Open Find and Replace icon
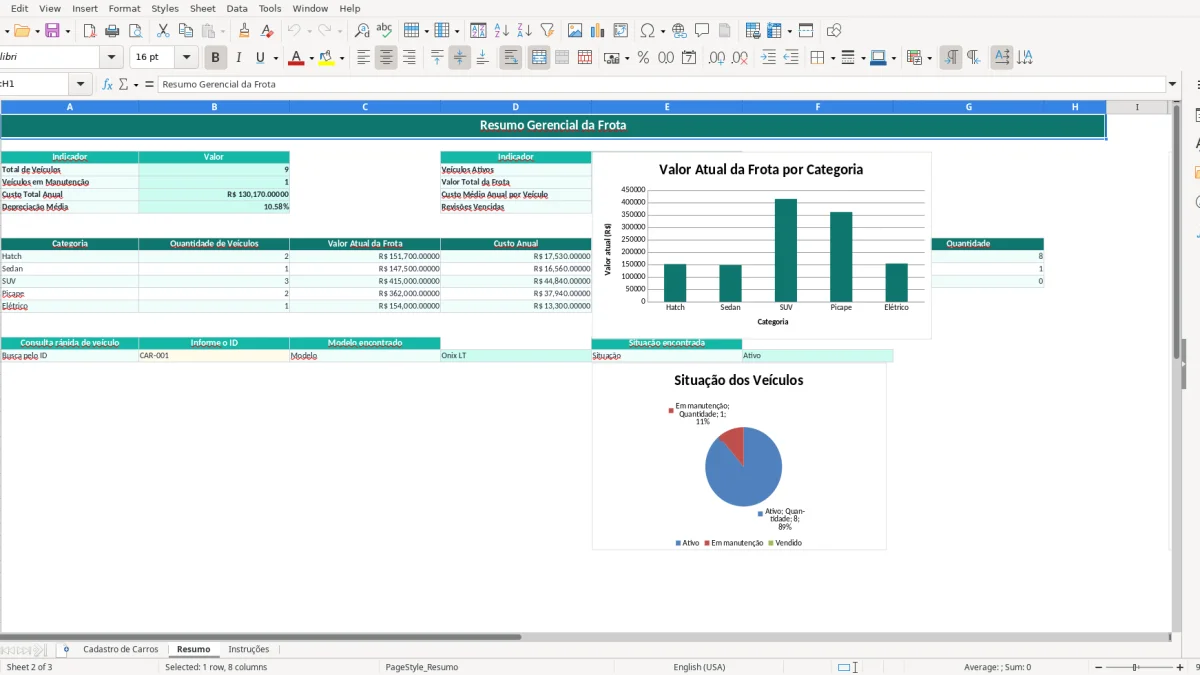Screen dimensions: 1200x675 click(x=362, y=31)
